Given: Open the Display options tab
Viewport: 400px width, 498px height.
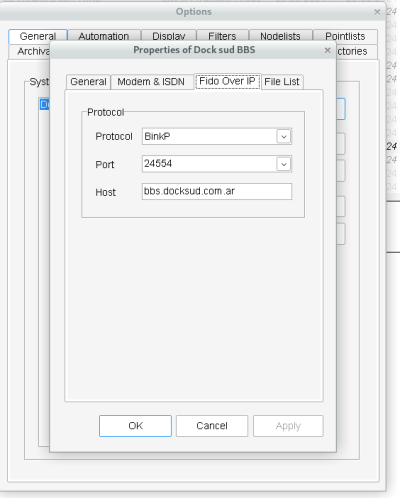Looking at the screenshot, I should tap(169, 36).
